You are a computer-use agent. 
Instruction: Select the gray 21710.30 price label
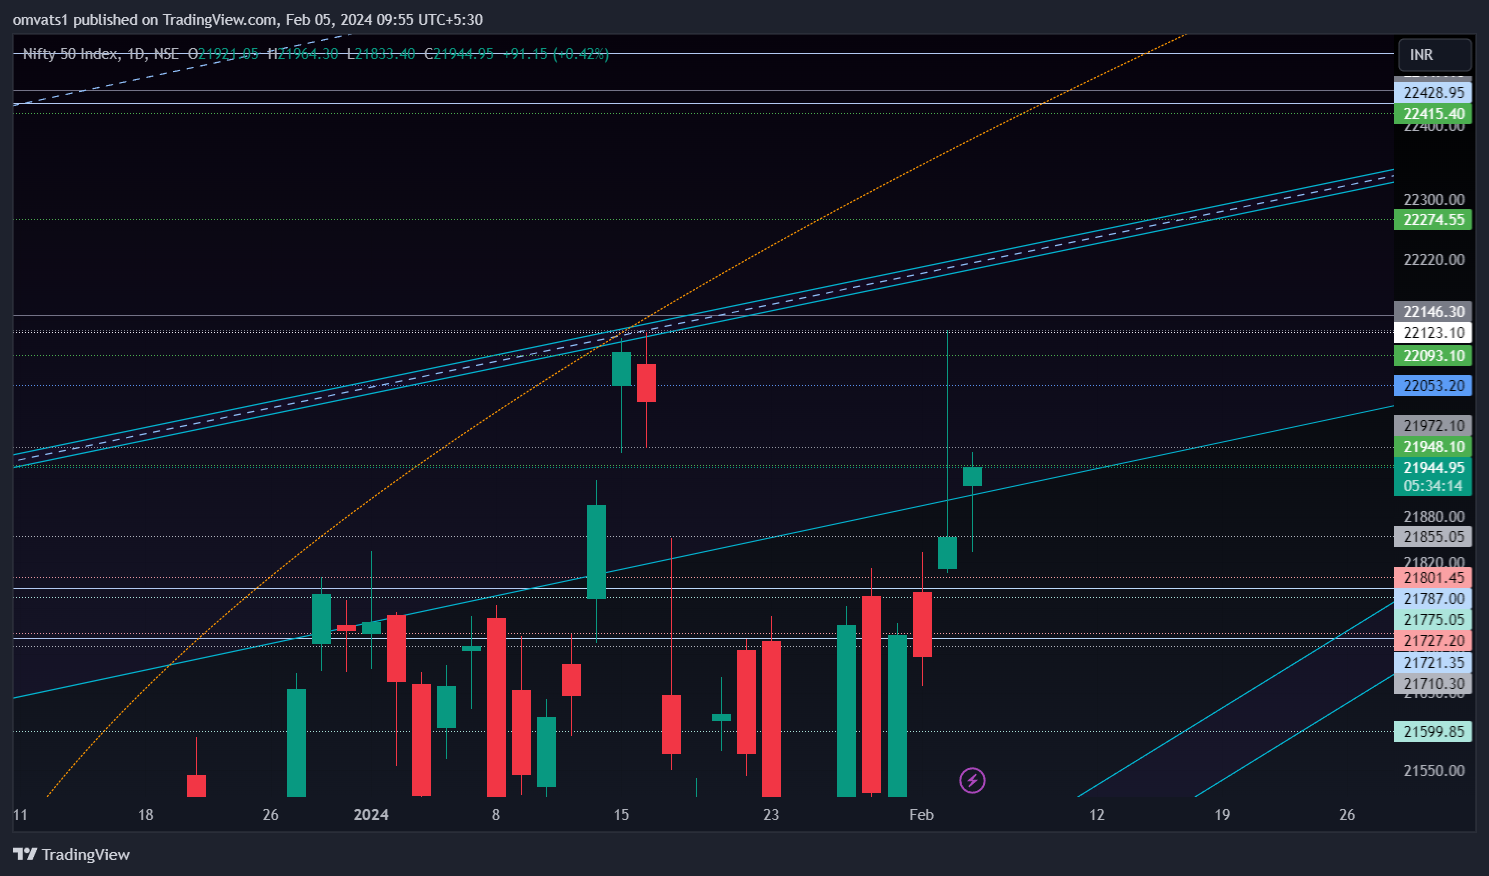coord(1433,684)
